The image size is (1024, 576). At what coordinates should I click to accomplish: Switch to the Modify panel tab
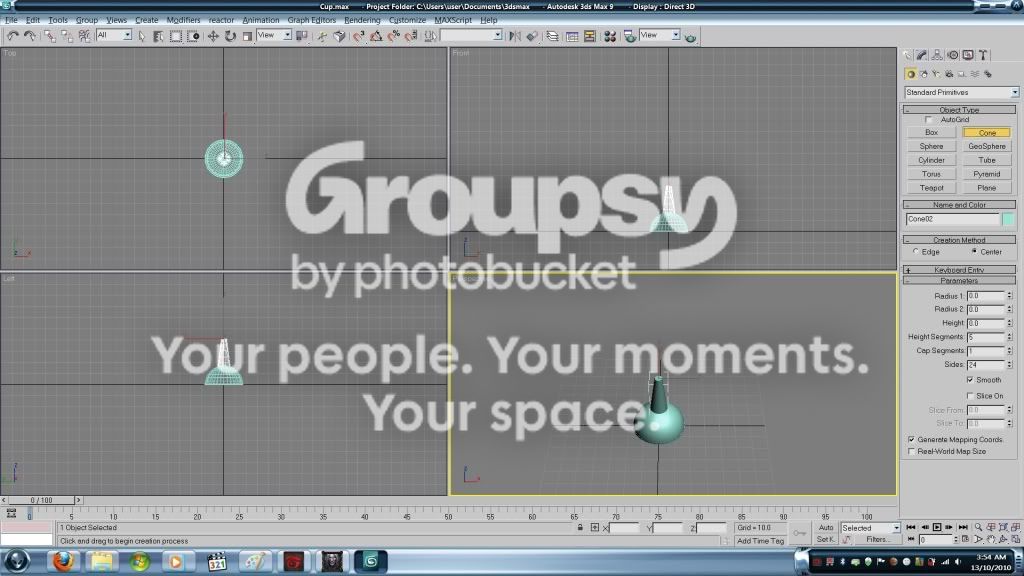tap(921, 56)
